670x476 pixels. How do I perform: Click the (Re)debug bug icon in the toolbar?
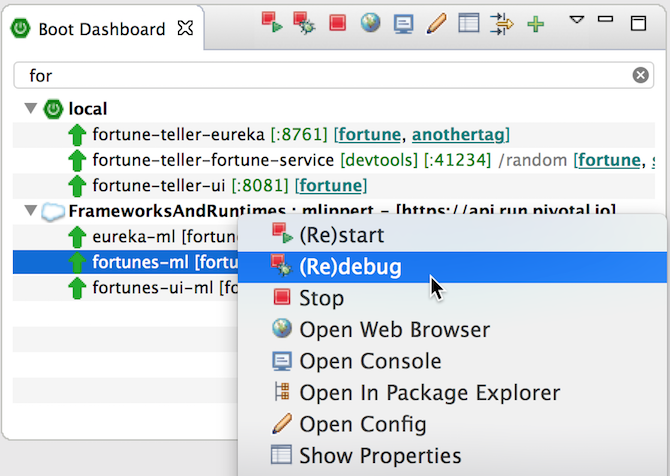(x=305, y=23)
